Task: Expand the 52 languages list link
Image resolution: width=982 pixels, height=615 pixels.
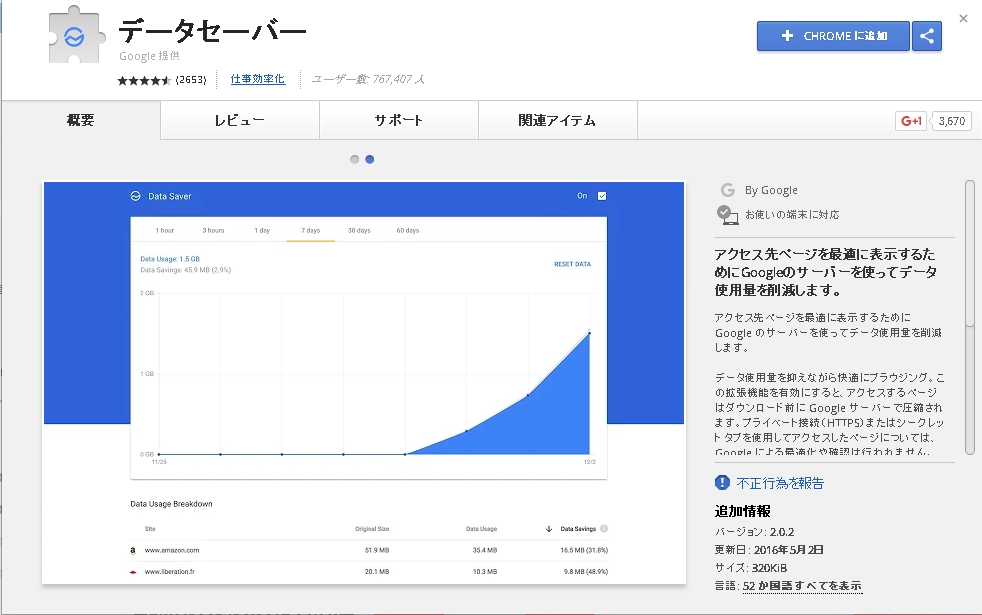Action: [801, 586]
